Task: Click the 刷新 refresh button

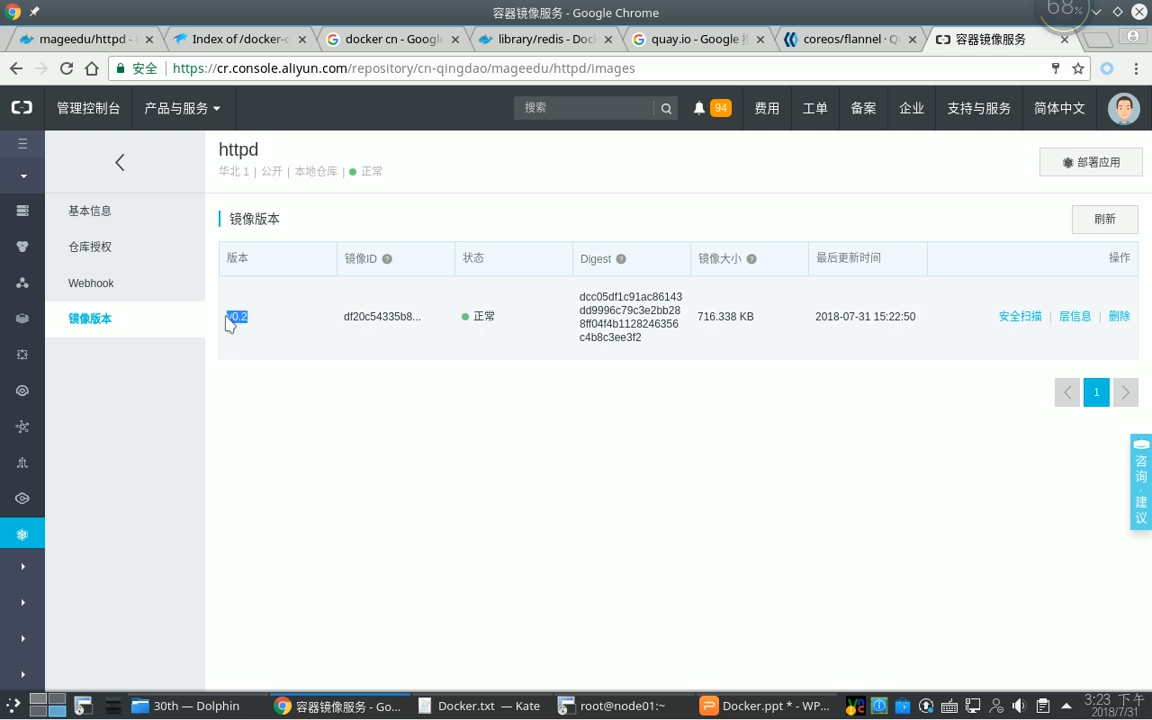Action: click(x=1105, y=219)
